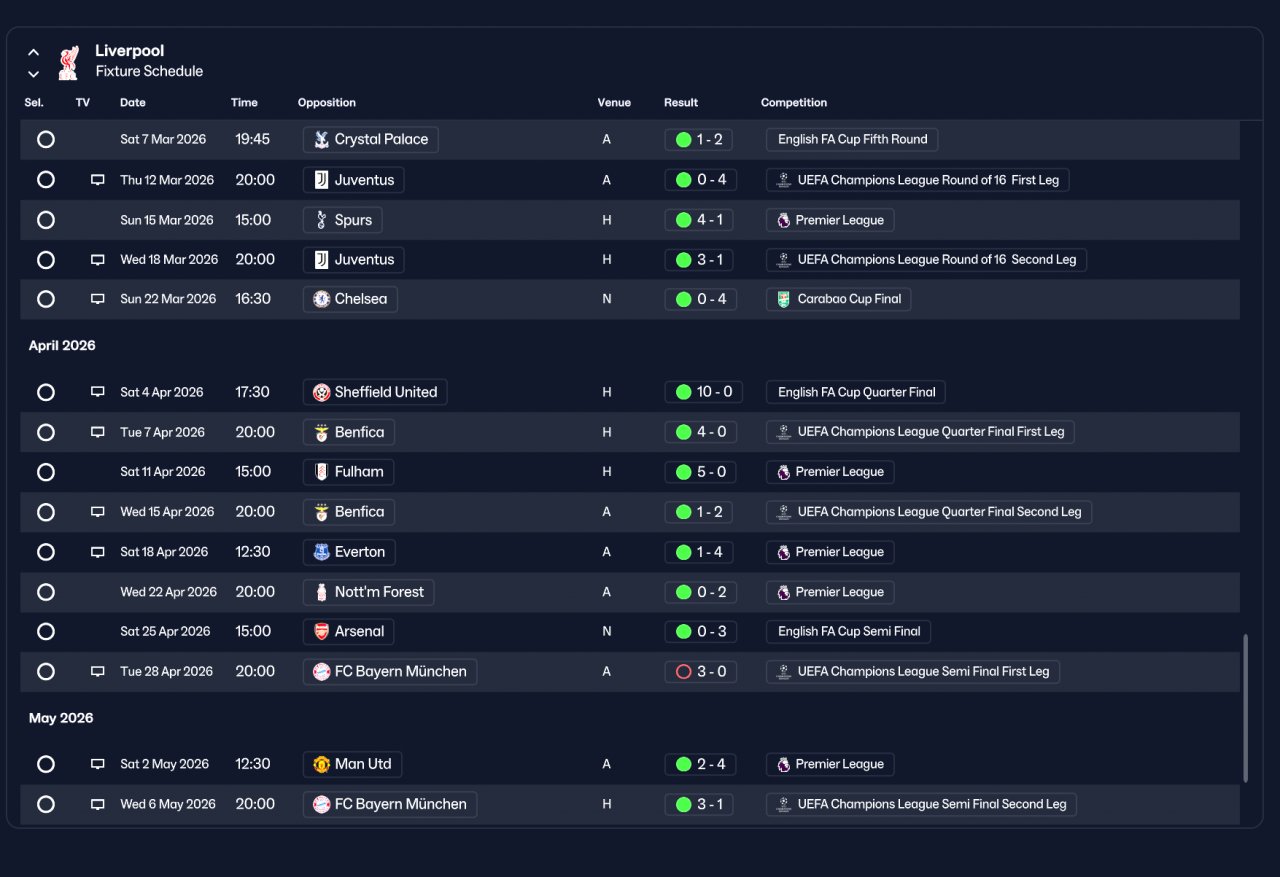The width and height of the screenshot is (1280, 877).
Task: Open English FA Cup Semi Final competition link
Action: point(849,632)
